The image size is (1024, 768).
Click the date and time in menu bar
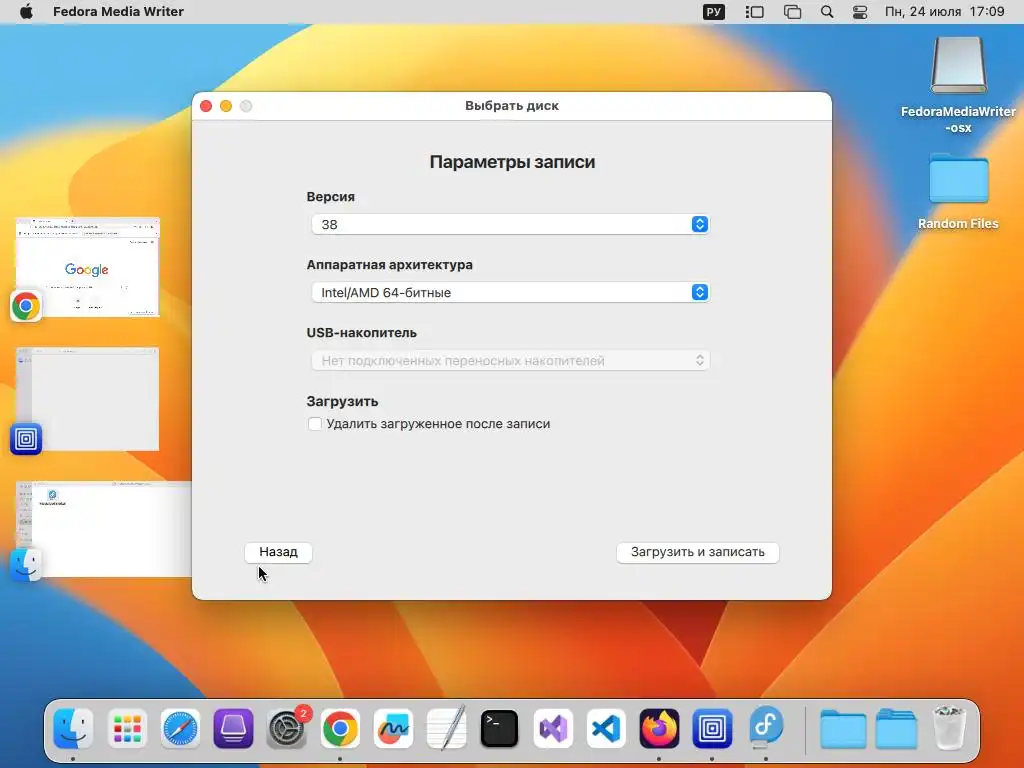tap(944, 12)
